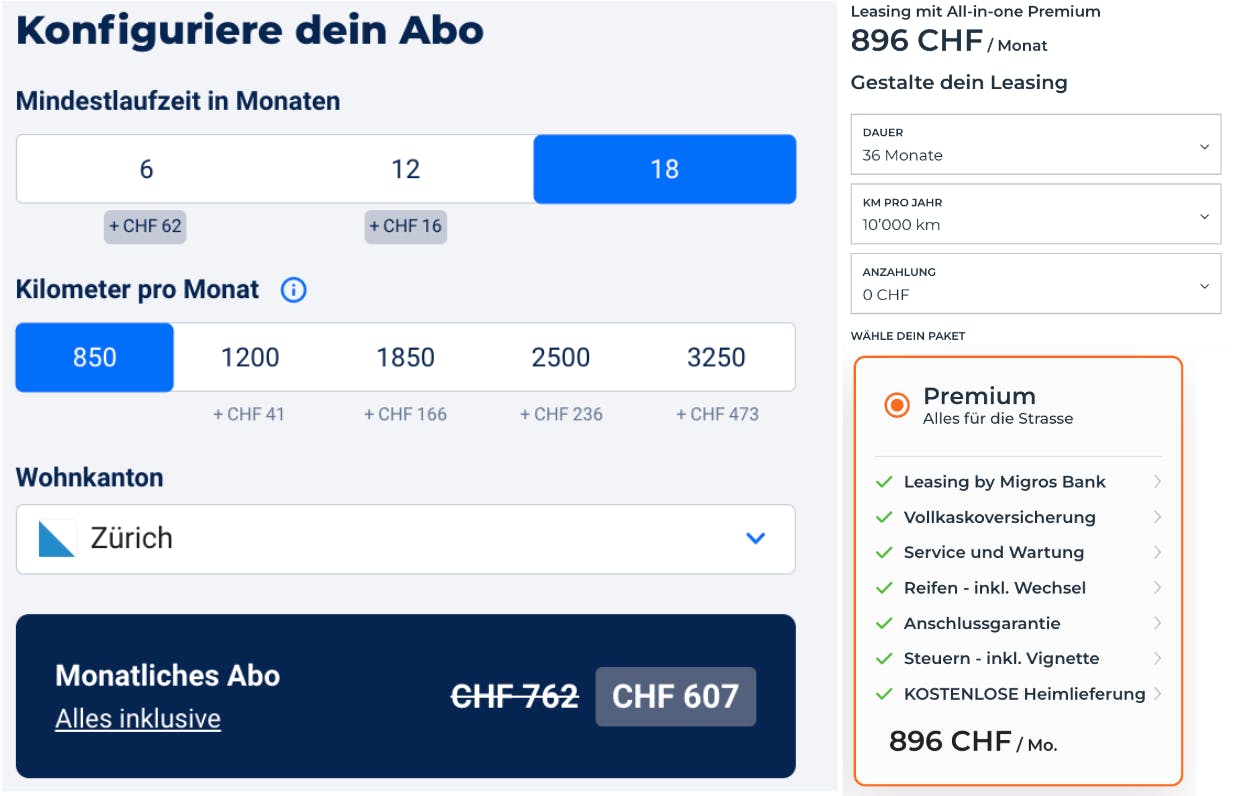
Task: Select the Premium package radio button
Action: tap(896, 407)
